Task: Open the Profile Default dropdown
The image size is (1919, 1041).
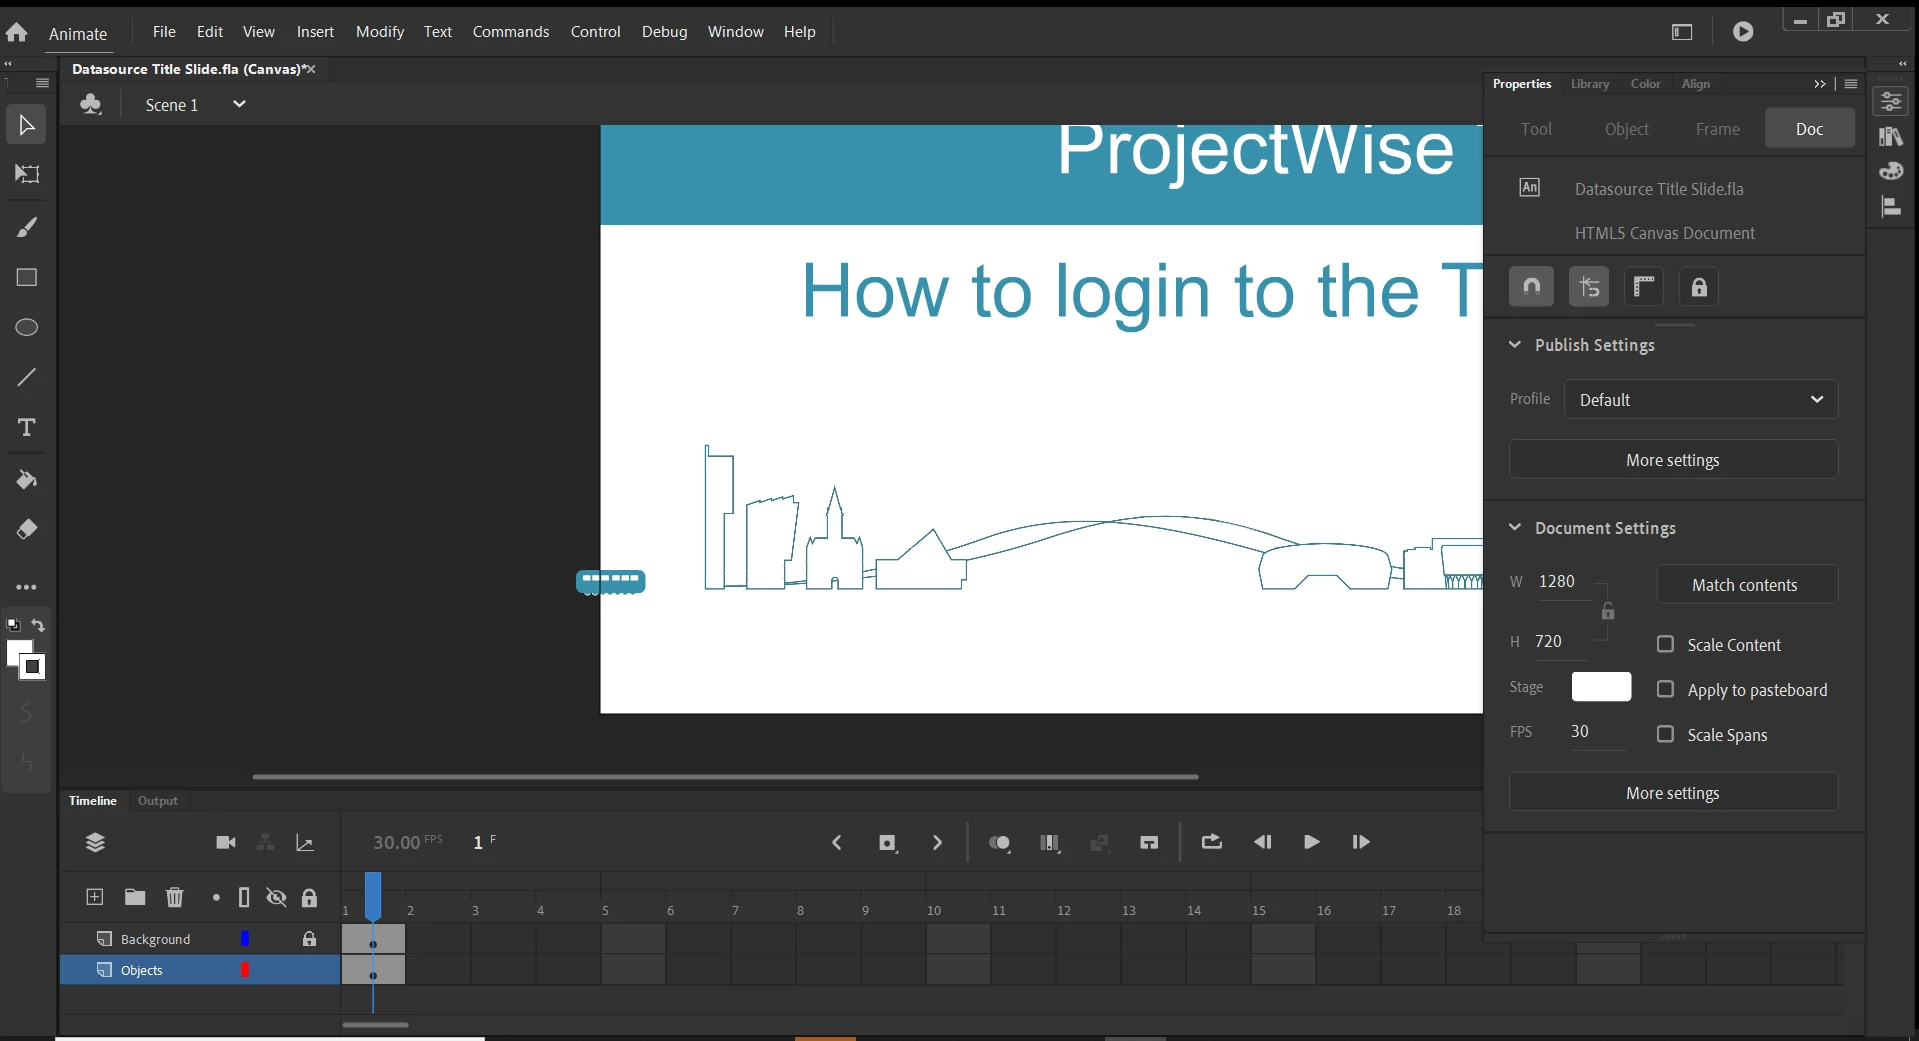Action: [x=1701, y=399]
